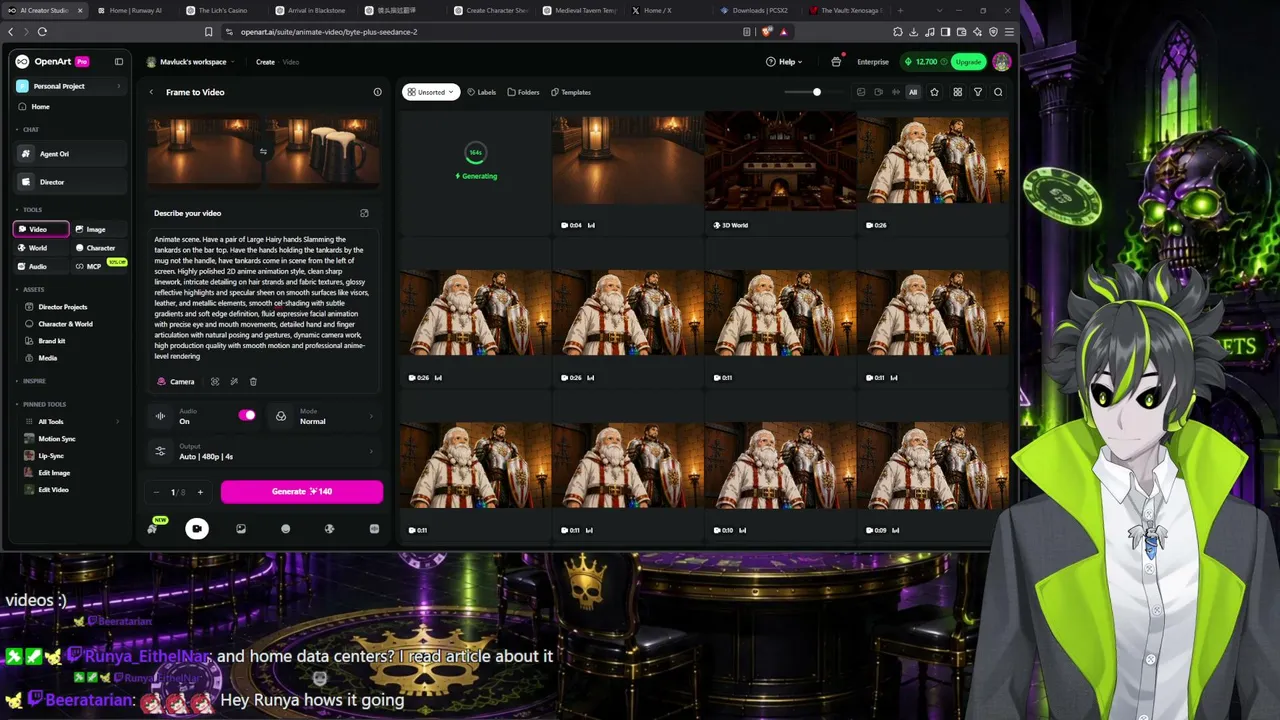
Task: Expand the Help menu
Action: click(785, 62)
